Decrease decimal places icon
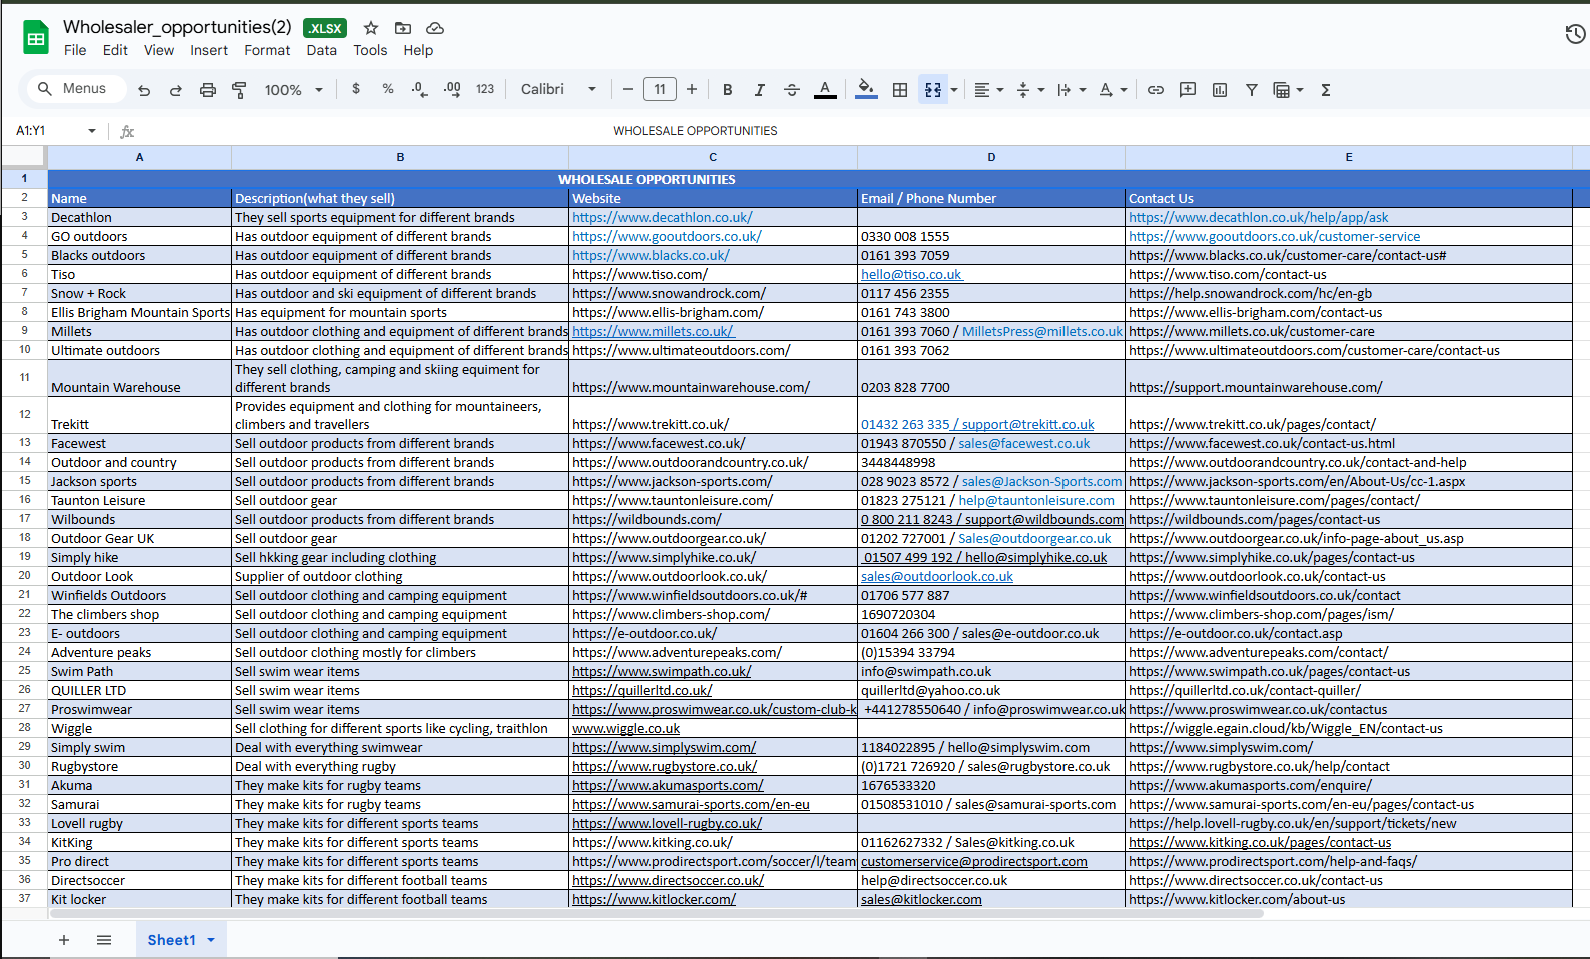Image resolution: width=1590 pixels, height=959 pixels. click(420, 89)
